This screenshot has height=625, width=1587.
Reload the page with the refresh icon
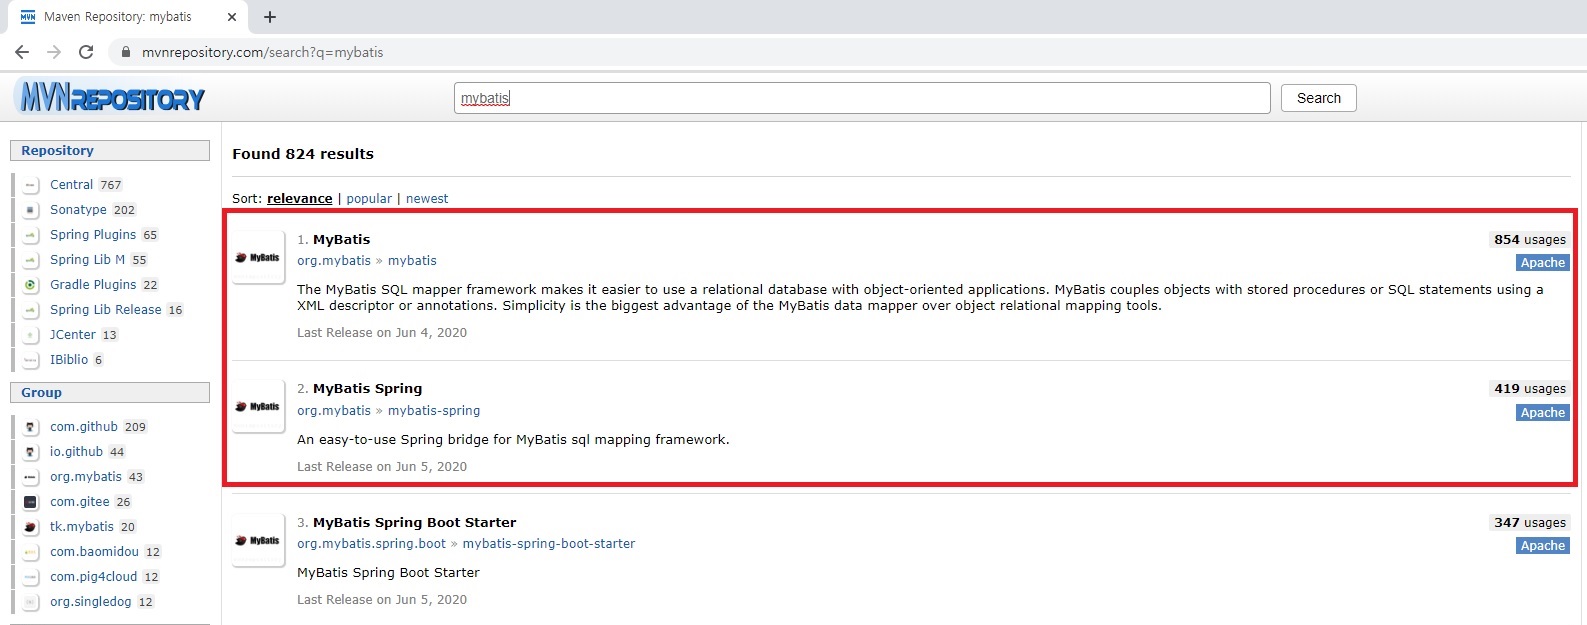(x=86, y=52)
